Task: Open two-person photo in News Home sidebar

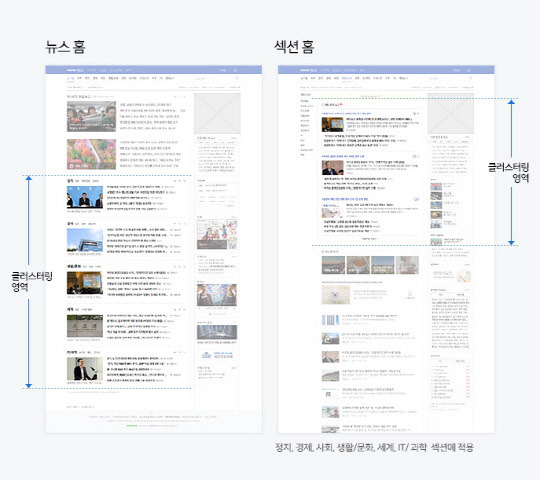Action: pos(217,295)
